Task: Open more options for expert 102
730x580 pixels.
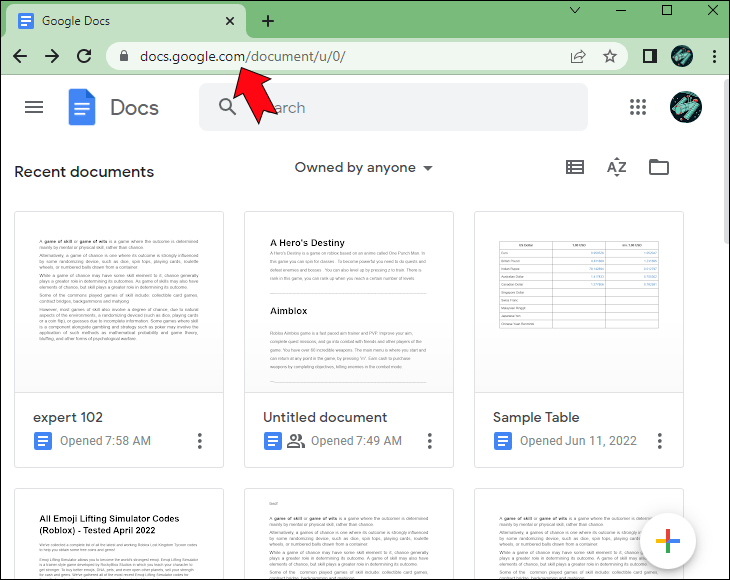Action: pyautogui.click(x=200, y=441)
